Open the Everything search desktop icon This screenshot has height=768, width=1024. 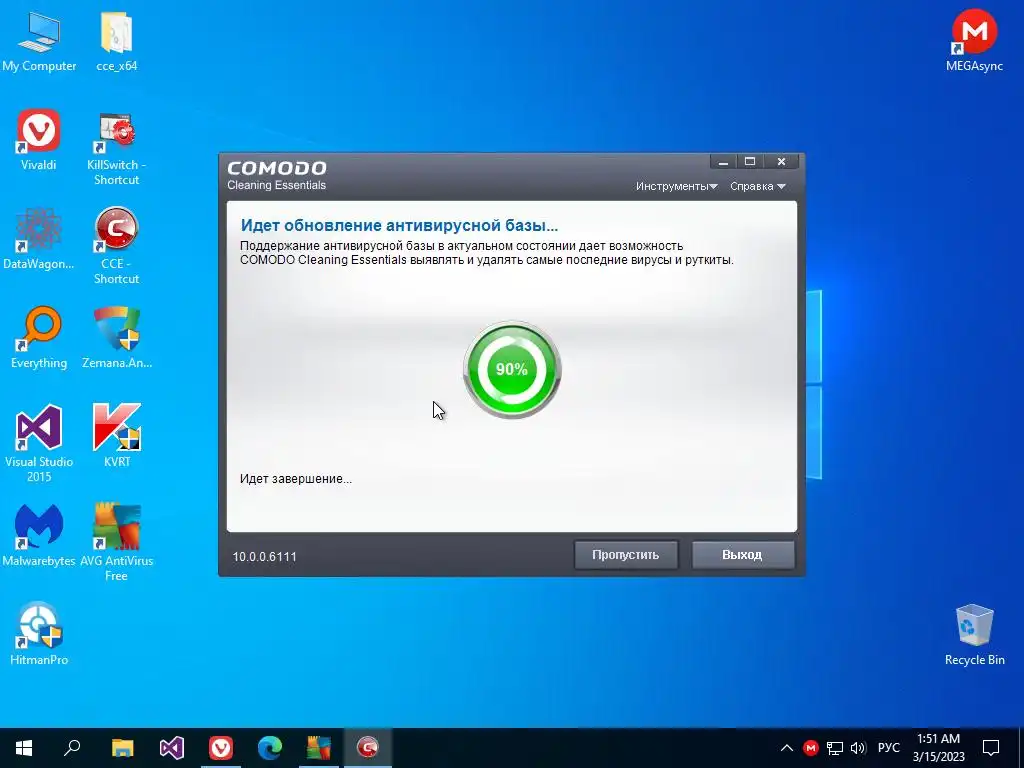pyautogui.click(x=39, y=338)
